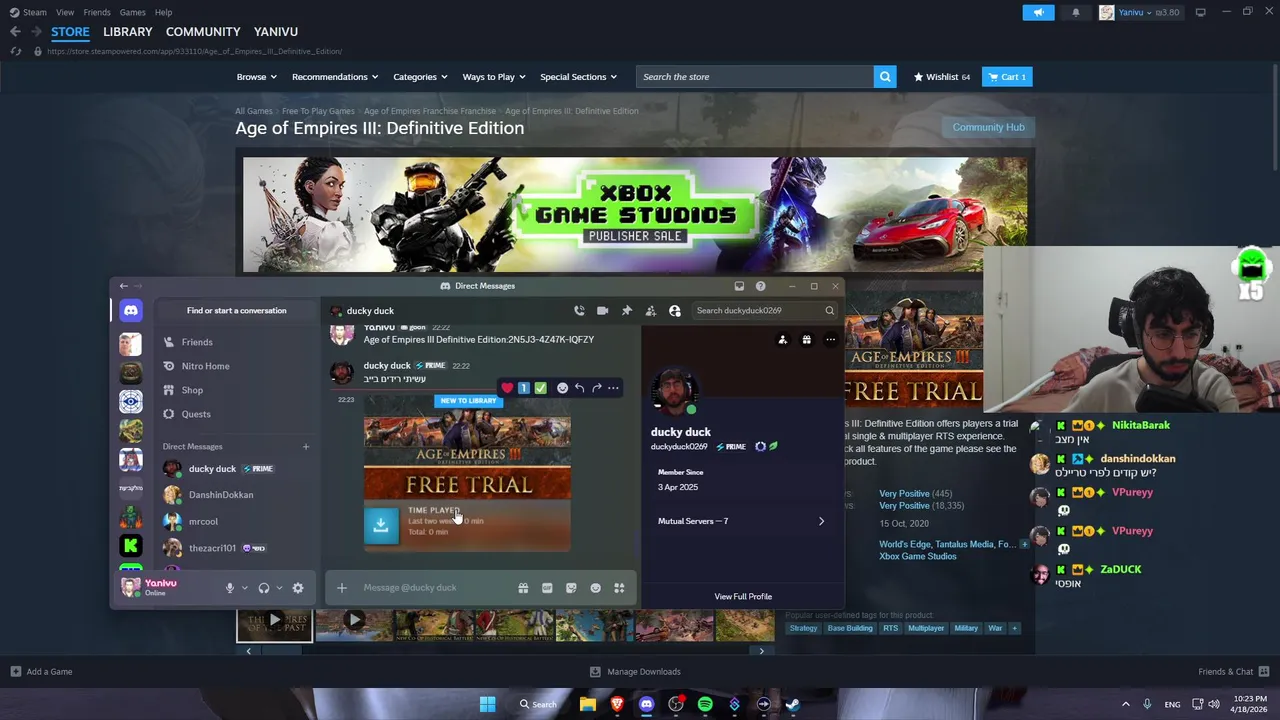Forward the message arrow icon
Viewport: 1280px width, 720px height.
click(x=597, y=388)
